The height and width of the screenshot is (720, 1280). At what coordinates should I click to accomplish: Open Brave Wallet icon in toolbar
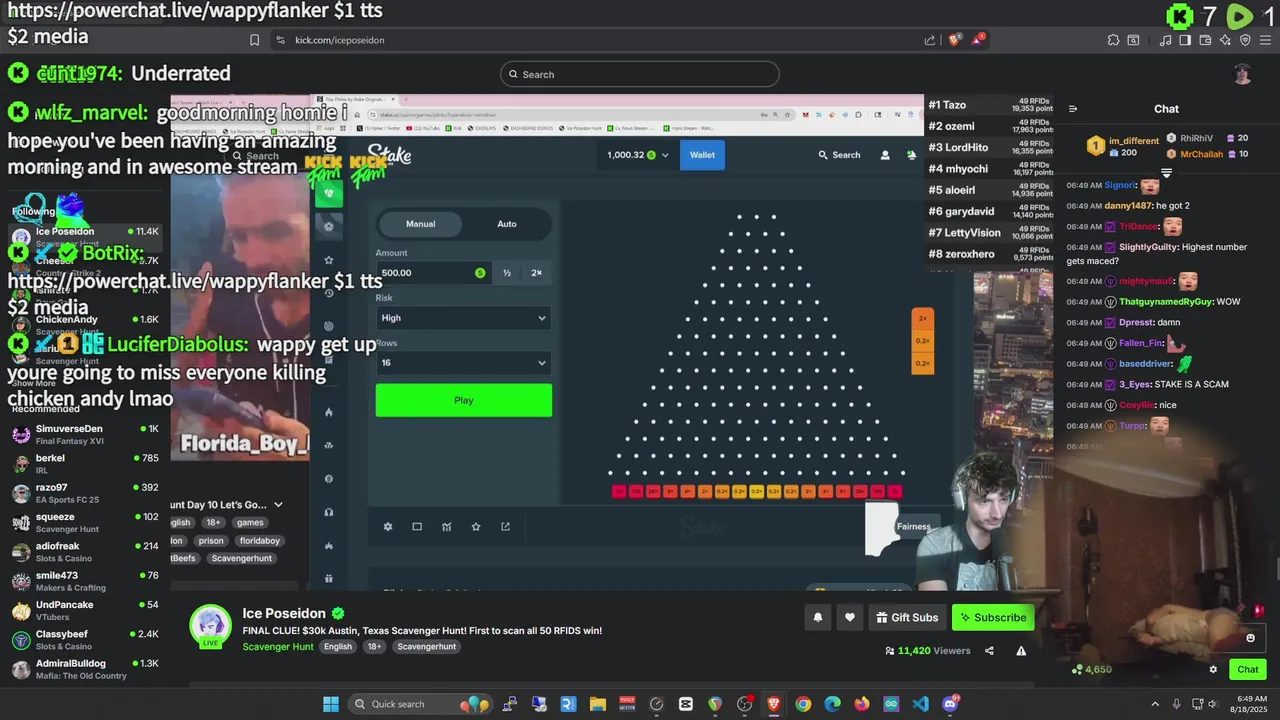coord(1205,40)
